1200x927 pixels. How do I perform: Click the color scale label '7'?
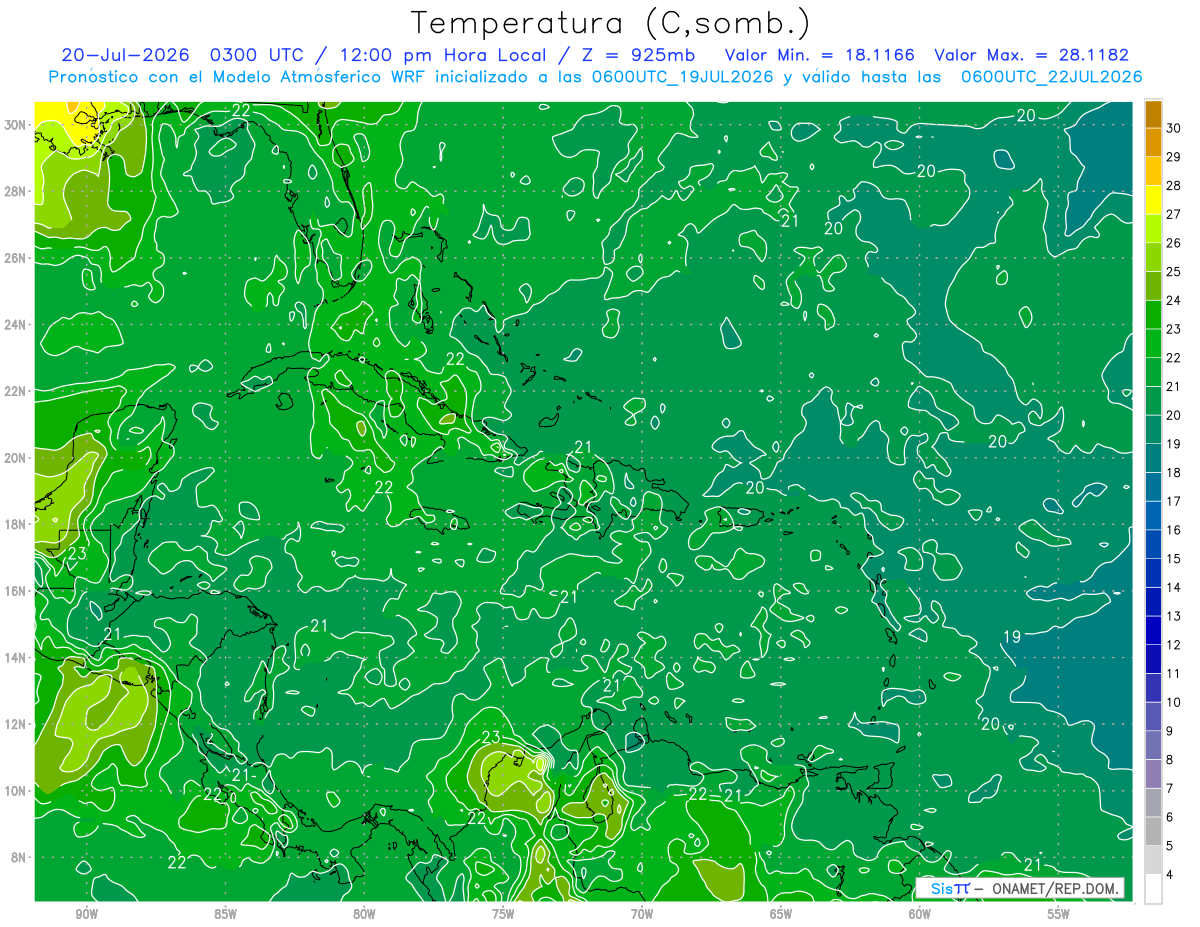[x=1171, y=789]
